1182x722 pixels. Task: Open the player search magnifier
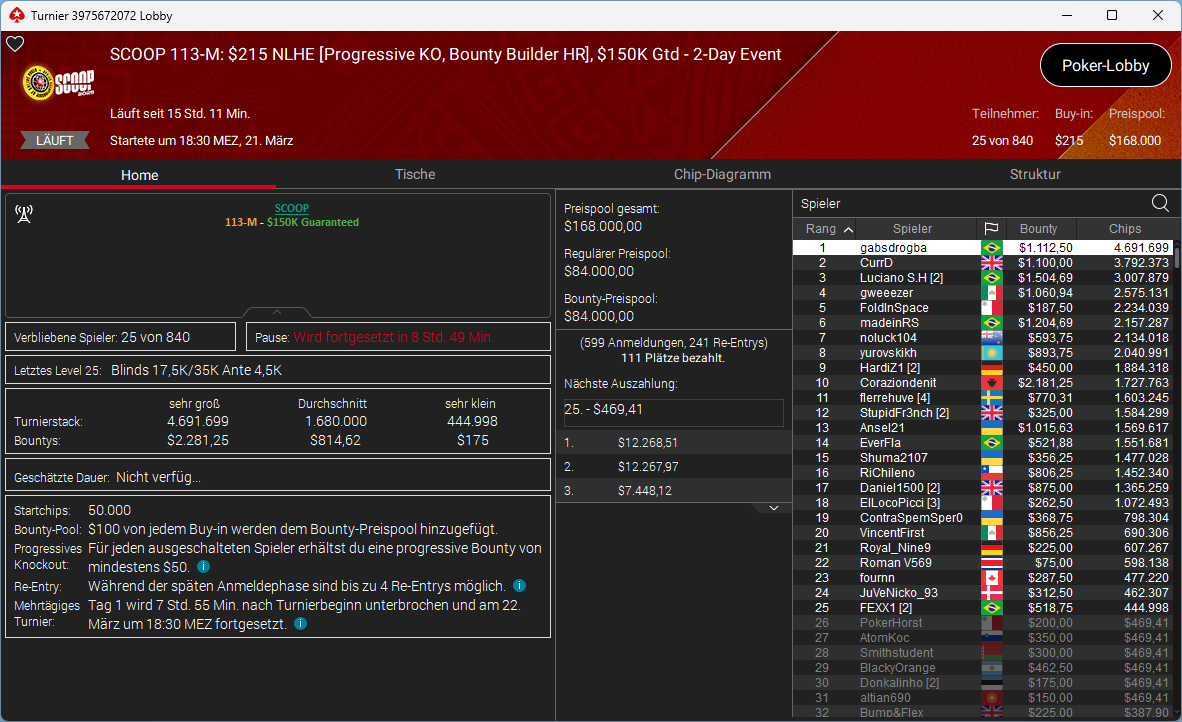coord(1160,203)
